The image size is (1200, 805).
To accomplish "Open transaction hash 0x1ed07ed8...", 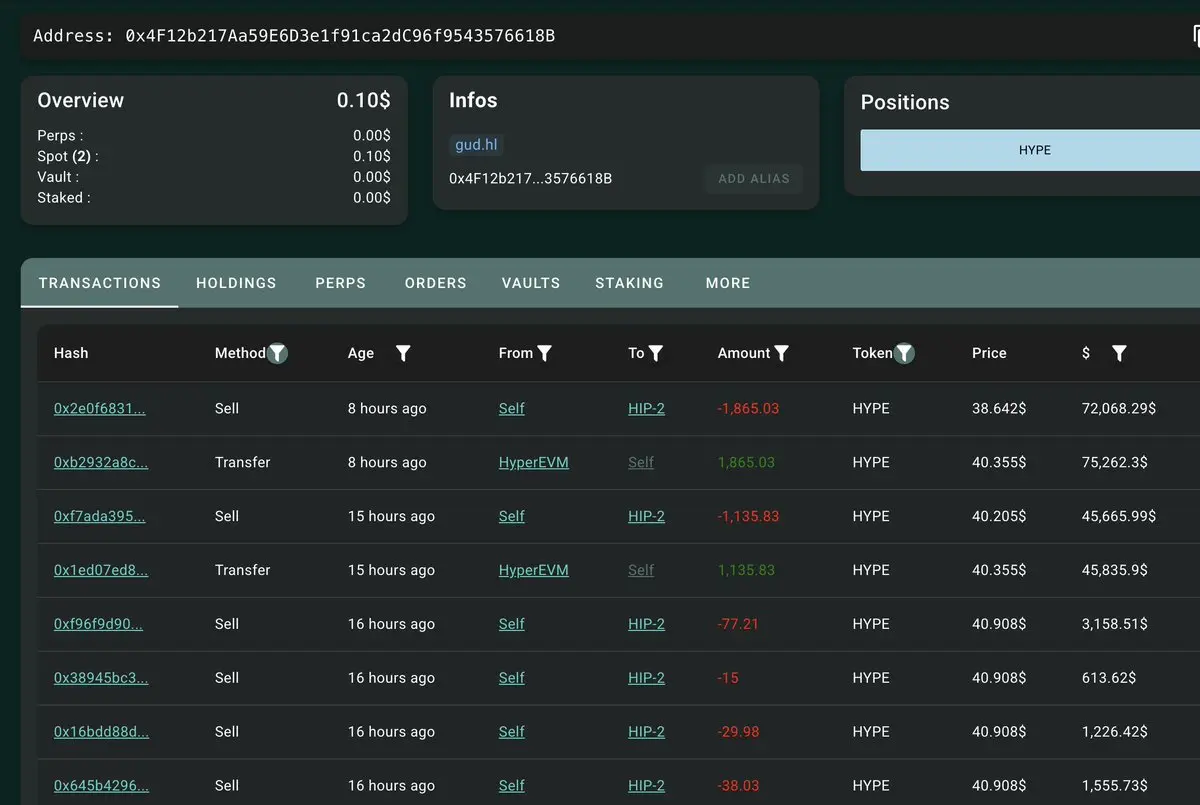I will click(101, 570).
